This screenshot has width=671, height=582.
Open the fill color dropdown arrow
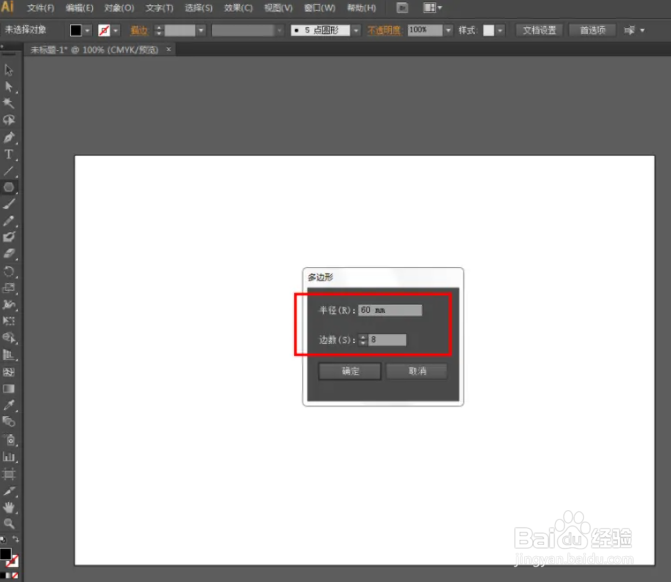pyautogui.click(x=87, y=30)
